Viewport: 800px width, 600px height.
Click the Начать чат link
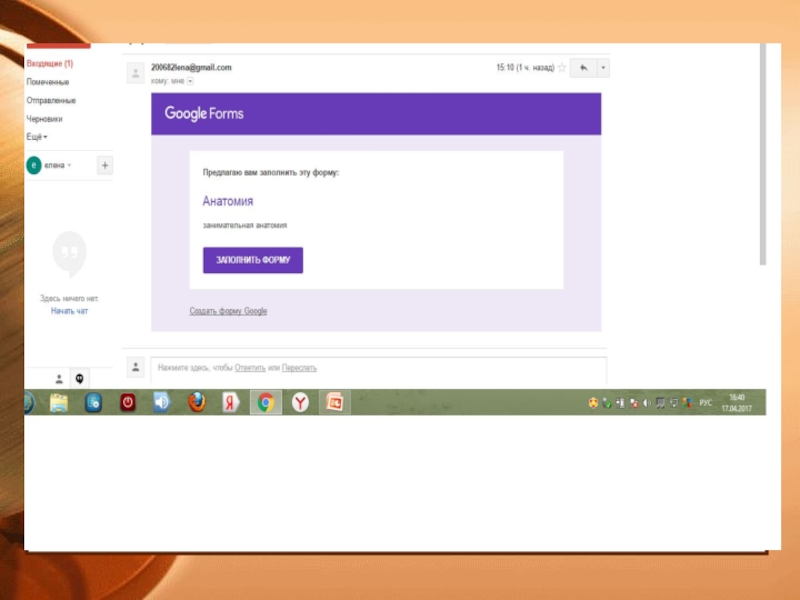(69, 311)
